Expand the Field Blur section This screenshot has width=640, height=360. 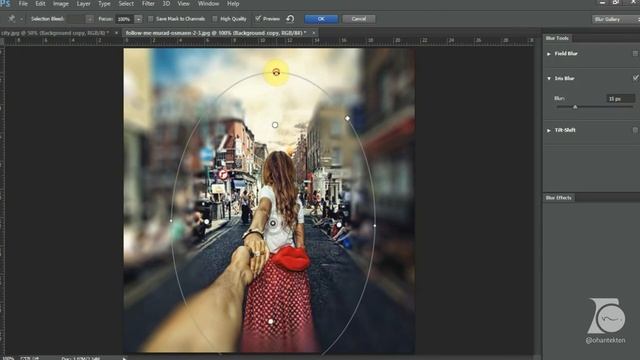pyautogui.click(x=549, y=53)
